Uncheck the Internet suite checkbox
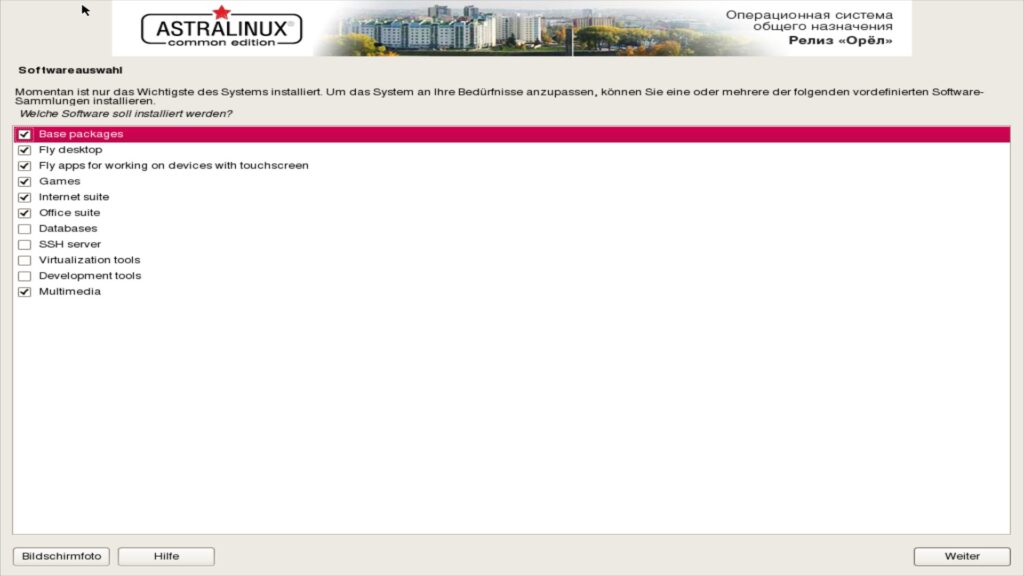 point(24,197)
